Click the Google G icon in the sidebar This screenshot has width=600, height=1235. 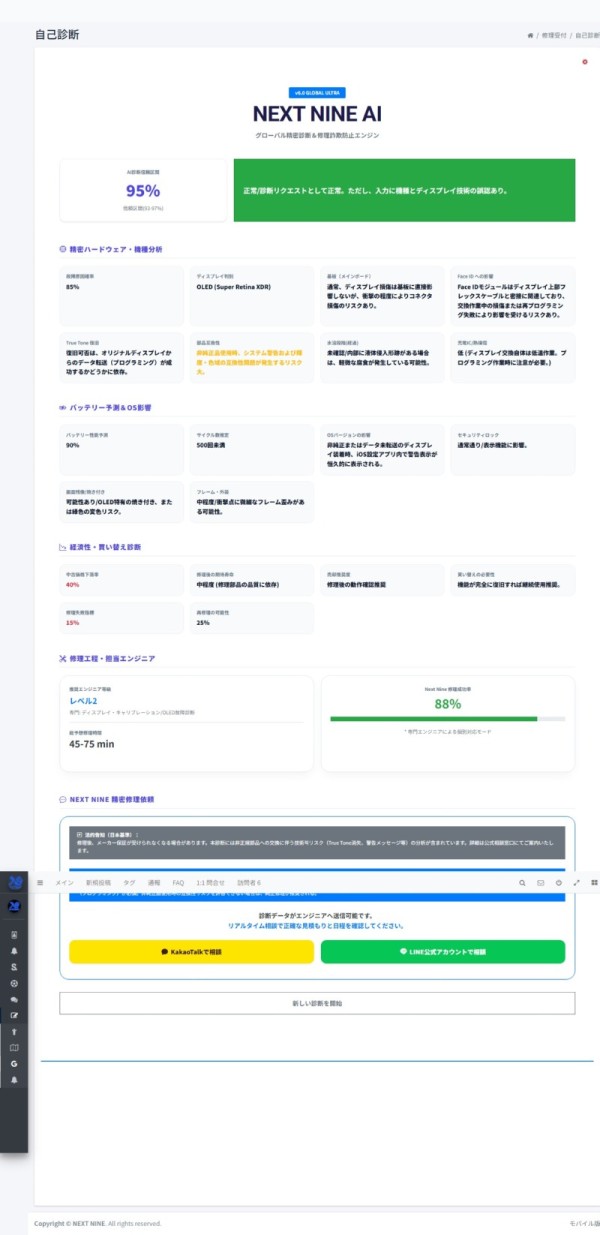(x=15, y=1064)
